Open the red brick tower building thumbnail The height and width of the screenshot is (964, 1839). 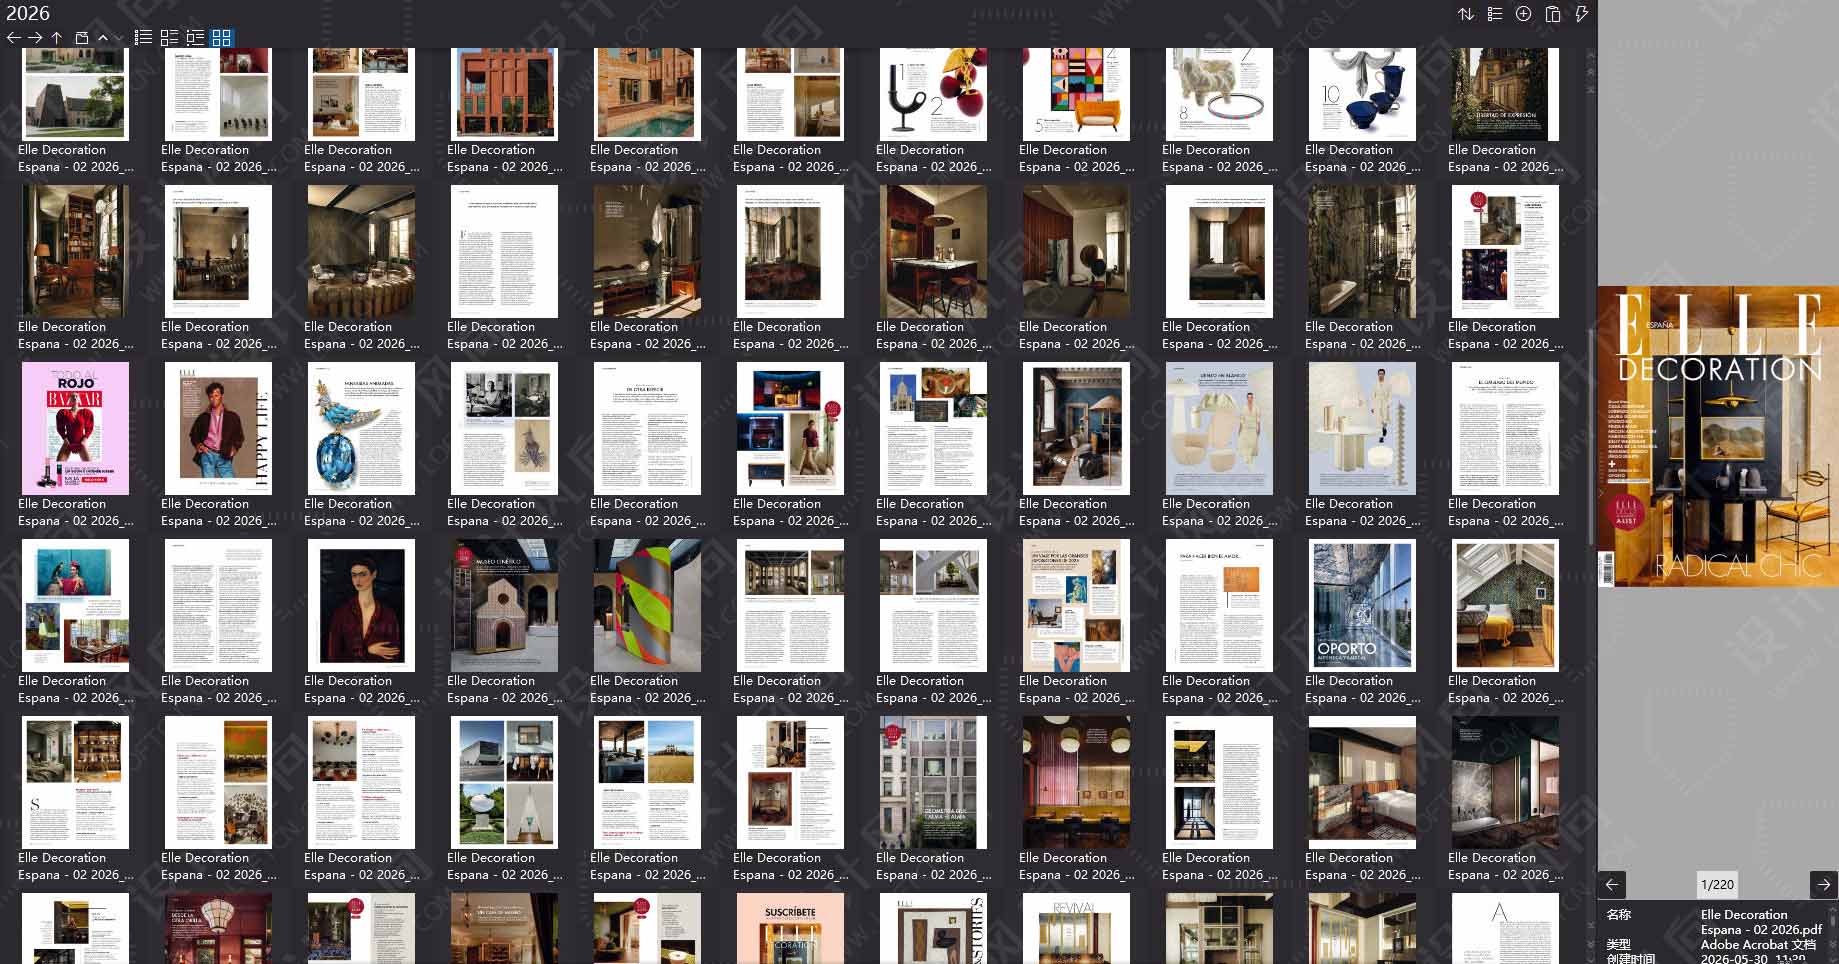(504, 94)
